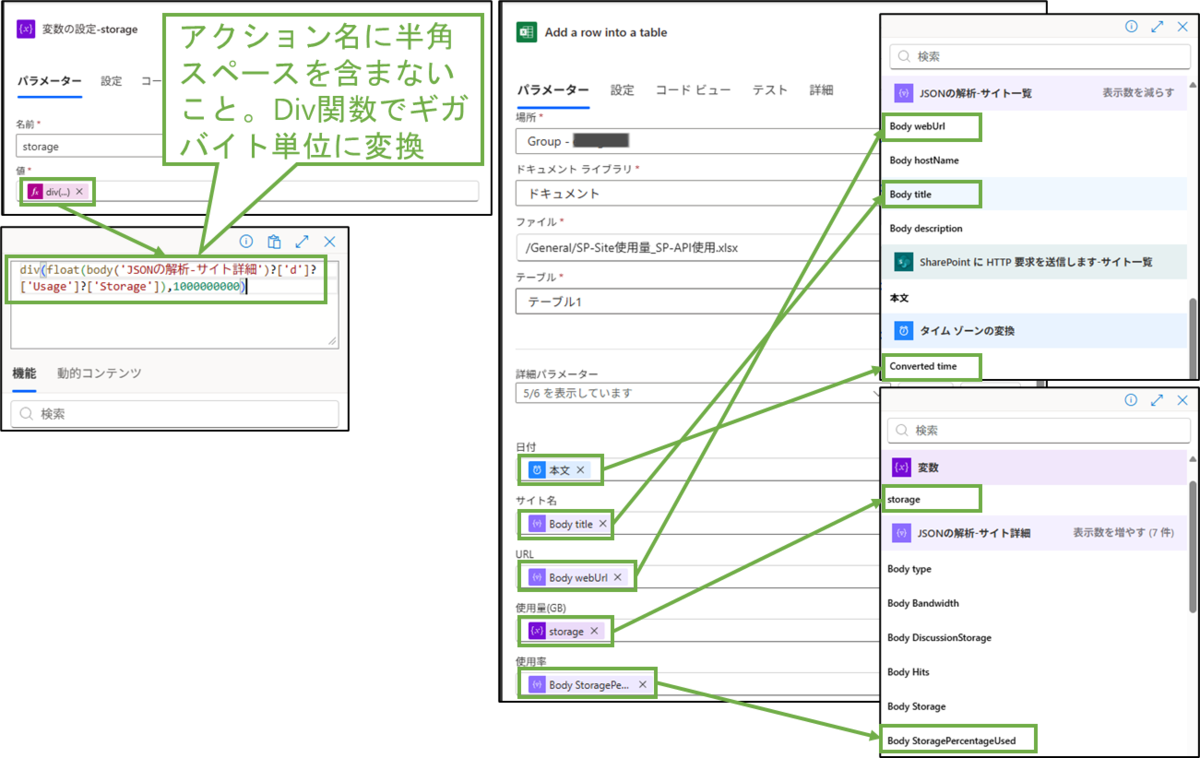Switch to コード ビュー tab in Add a row

tap(693, 90)
